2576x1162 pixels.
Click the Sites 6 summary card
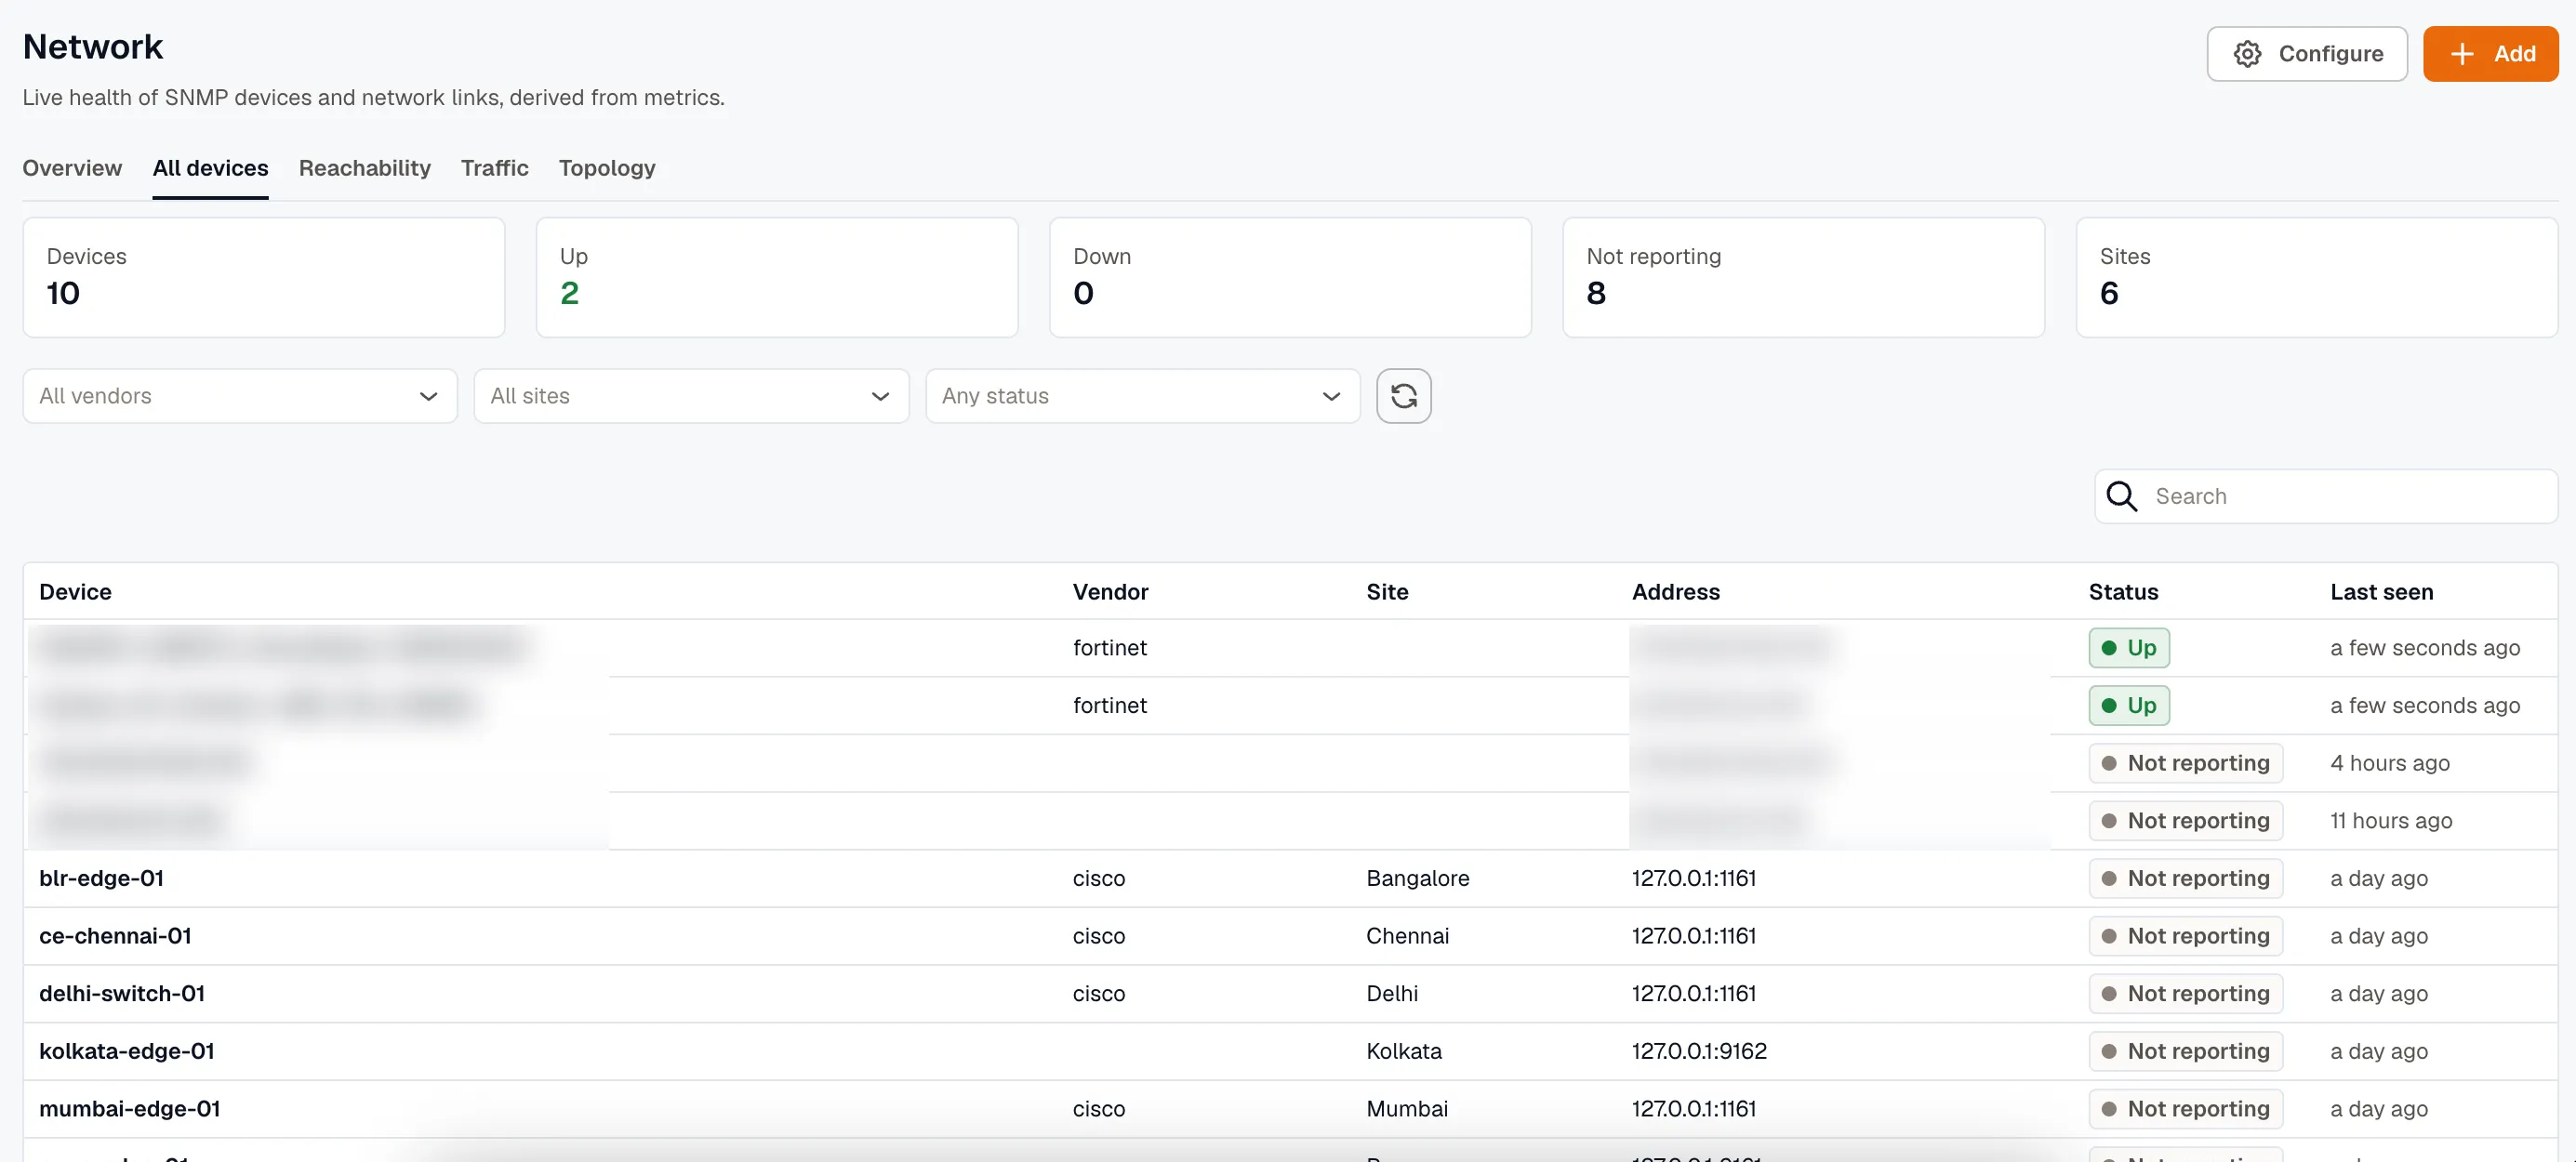[x=2316, y=278]
